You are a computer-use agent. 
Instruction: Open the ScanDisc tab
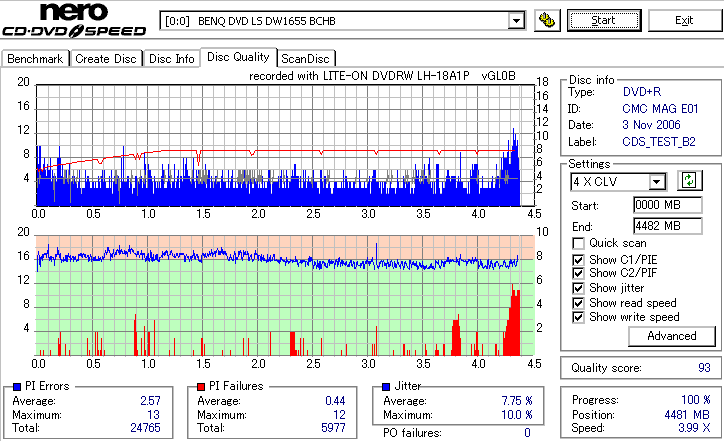305,59
